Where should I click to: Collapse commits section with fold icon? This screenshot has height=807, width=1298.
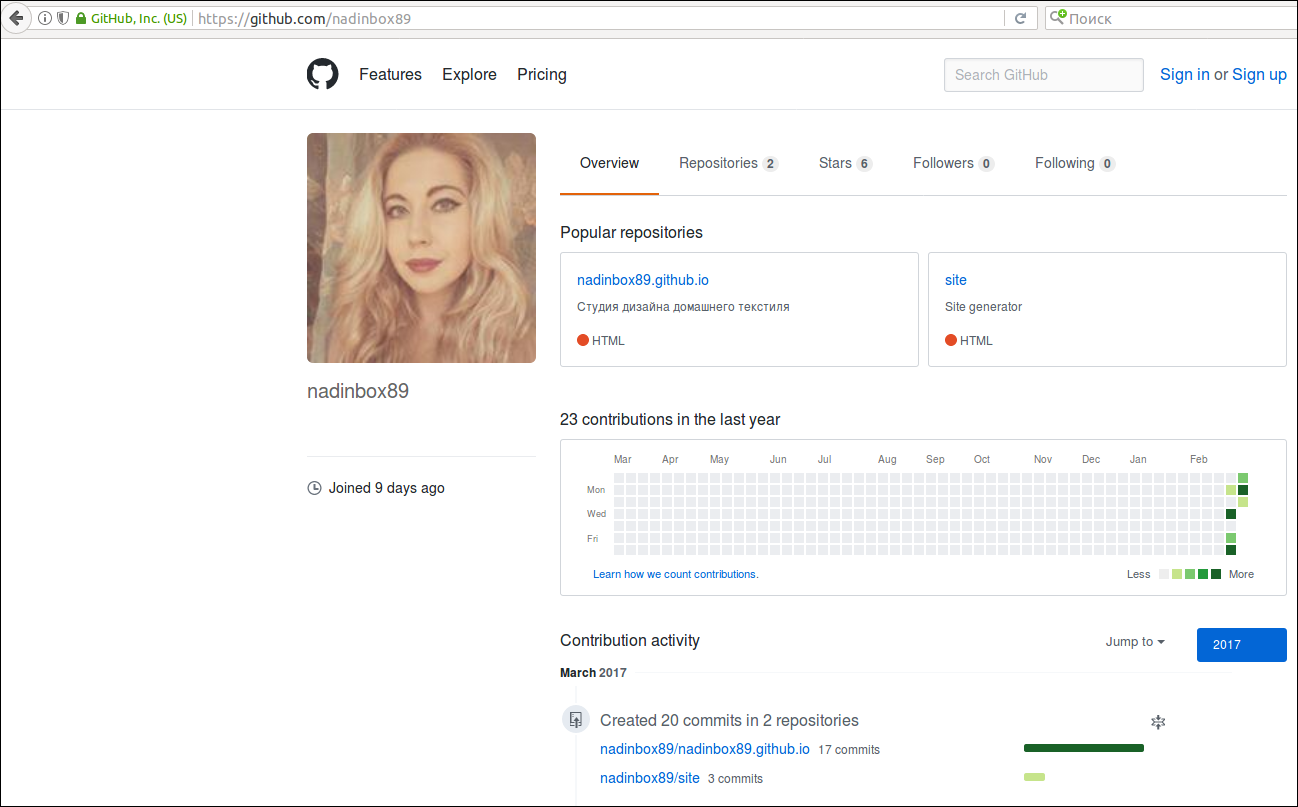coord(1158,721)
